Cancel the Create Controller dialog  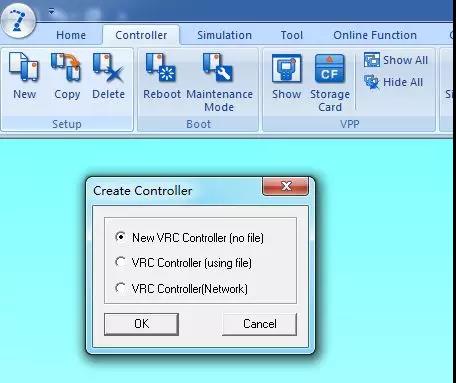tap(259, 324)
